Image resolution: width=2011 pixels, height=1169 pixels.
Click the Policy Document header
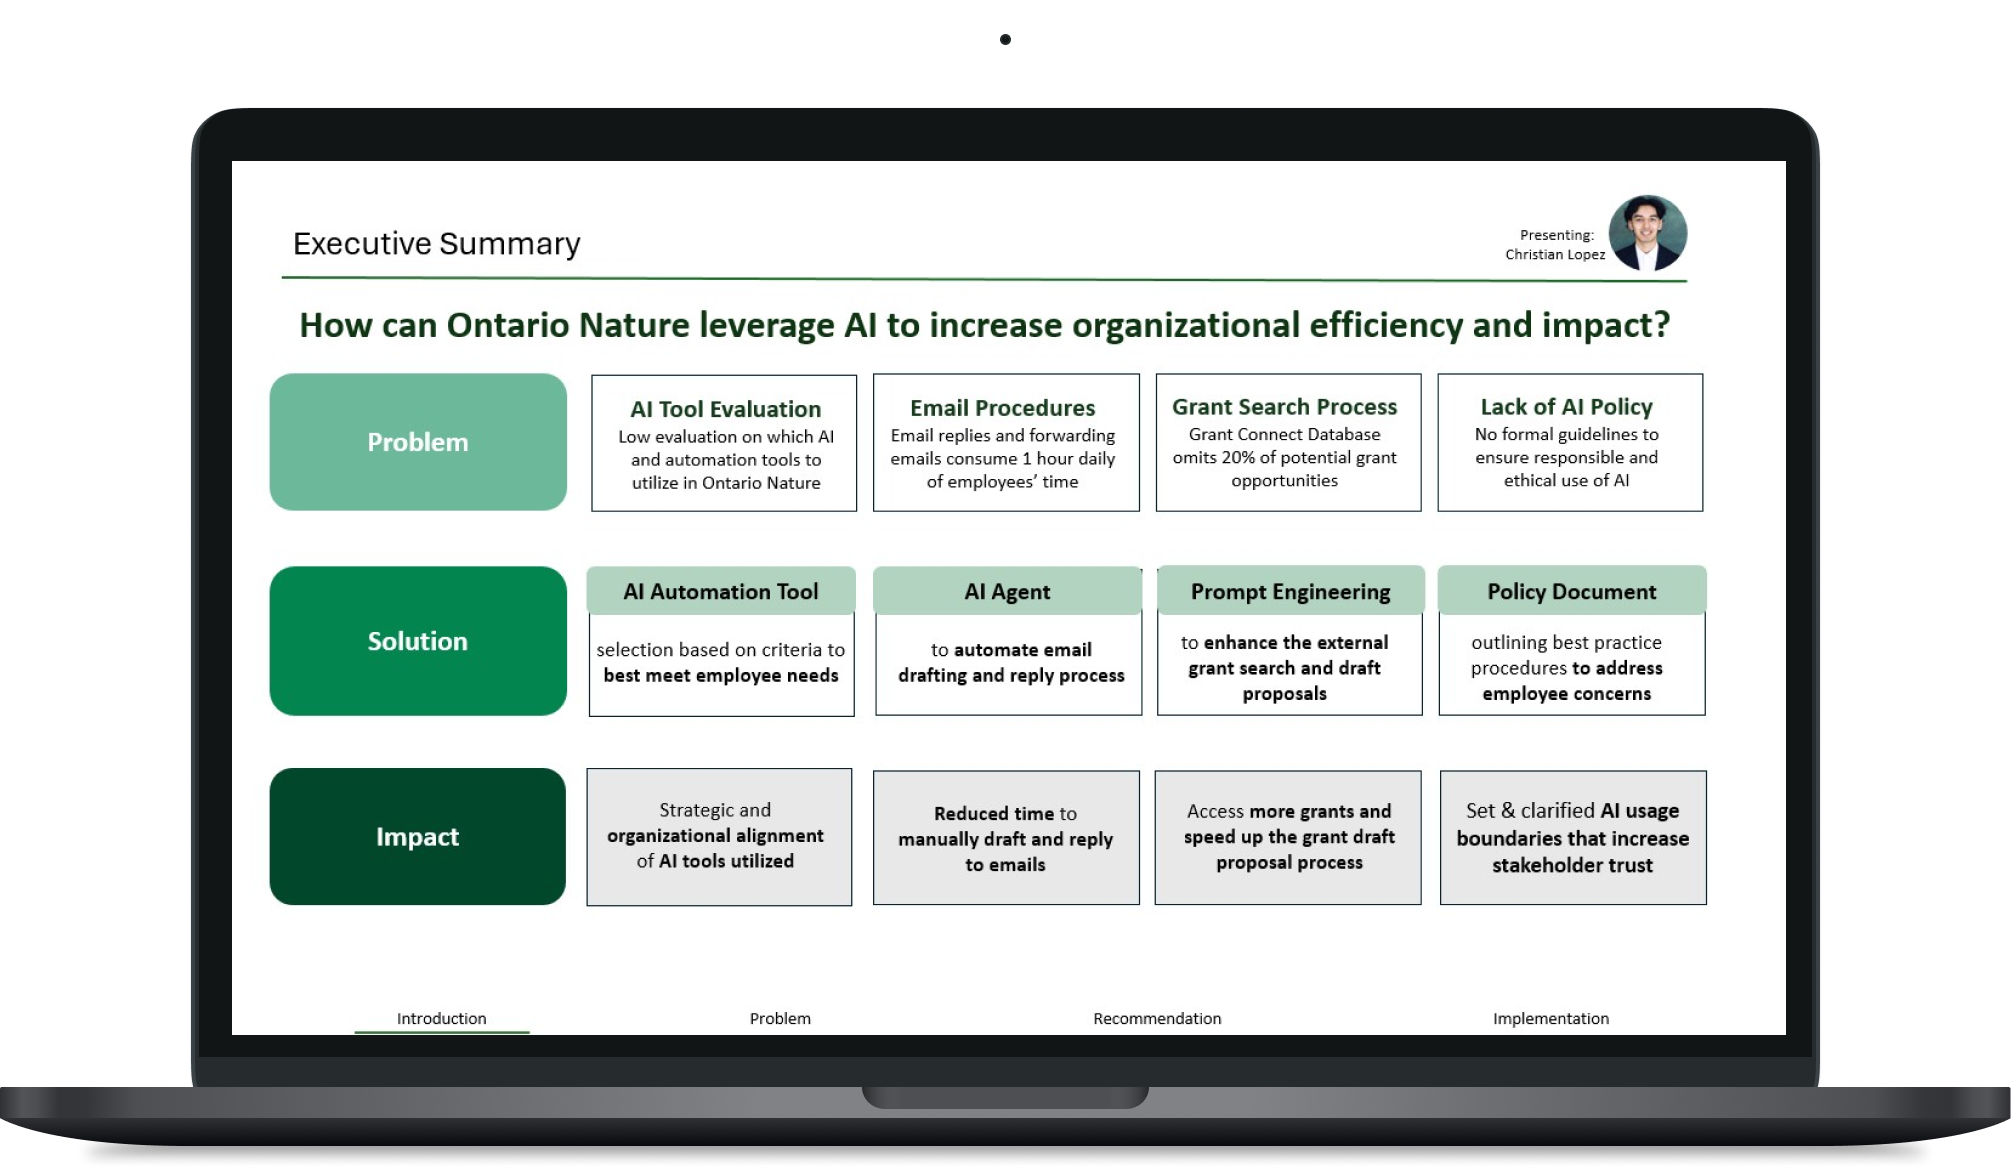1572,591
